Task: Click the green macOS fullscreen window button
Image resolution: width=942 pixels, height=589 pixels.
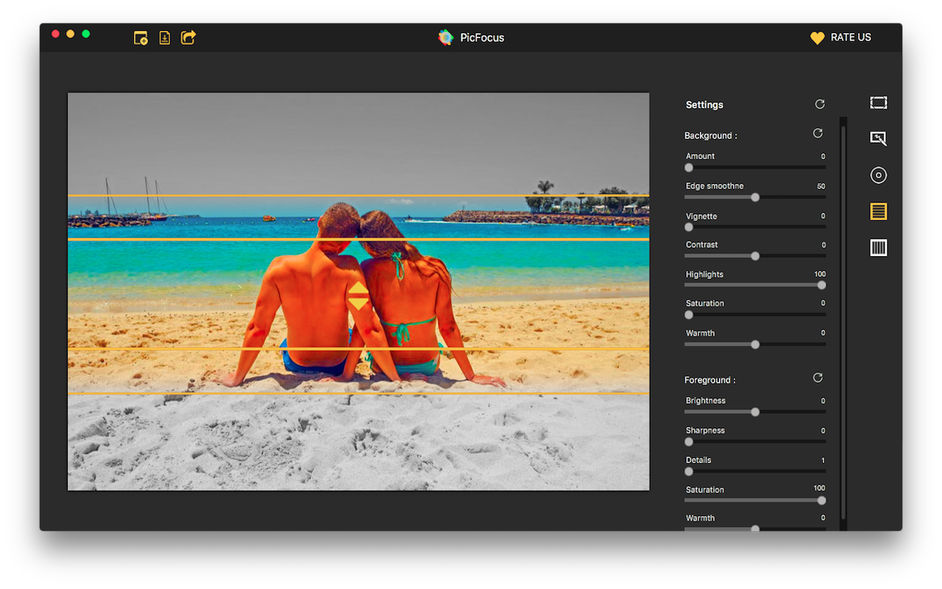Action: [x=86, y=34]
